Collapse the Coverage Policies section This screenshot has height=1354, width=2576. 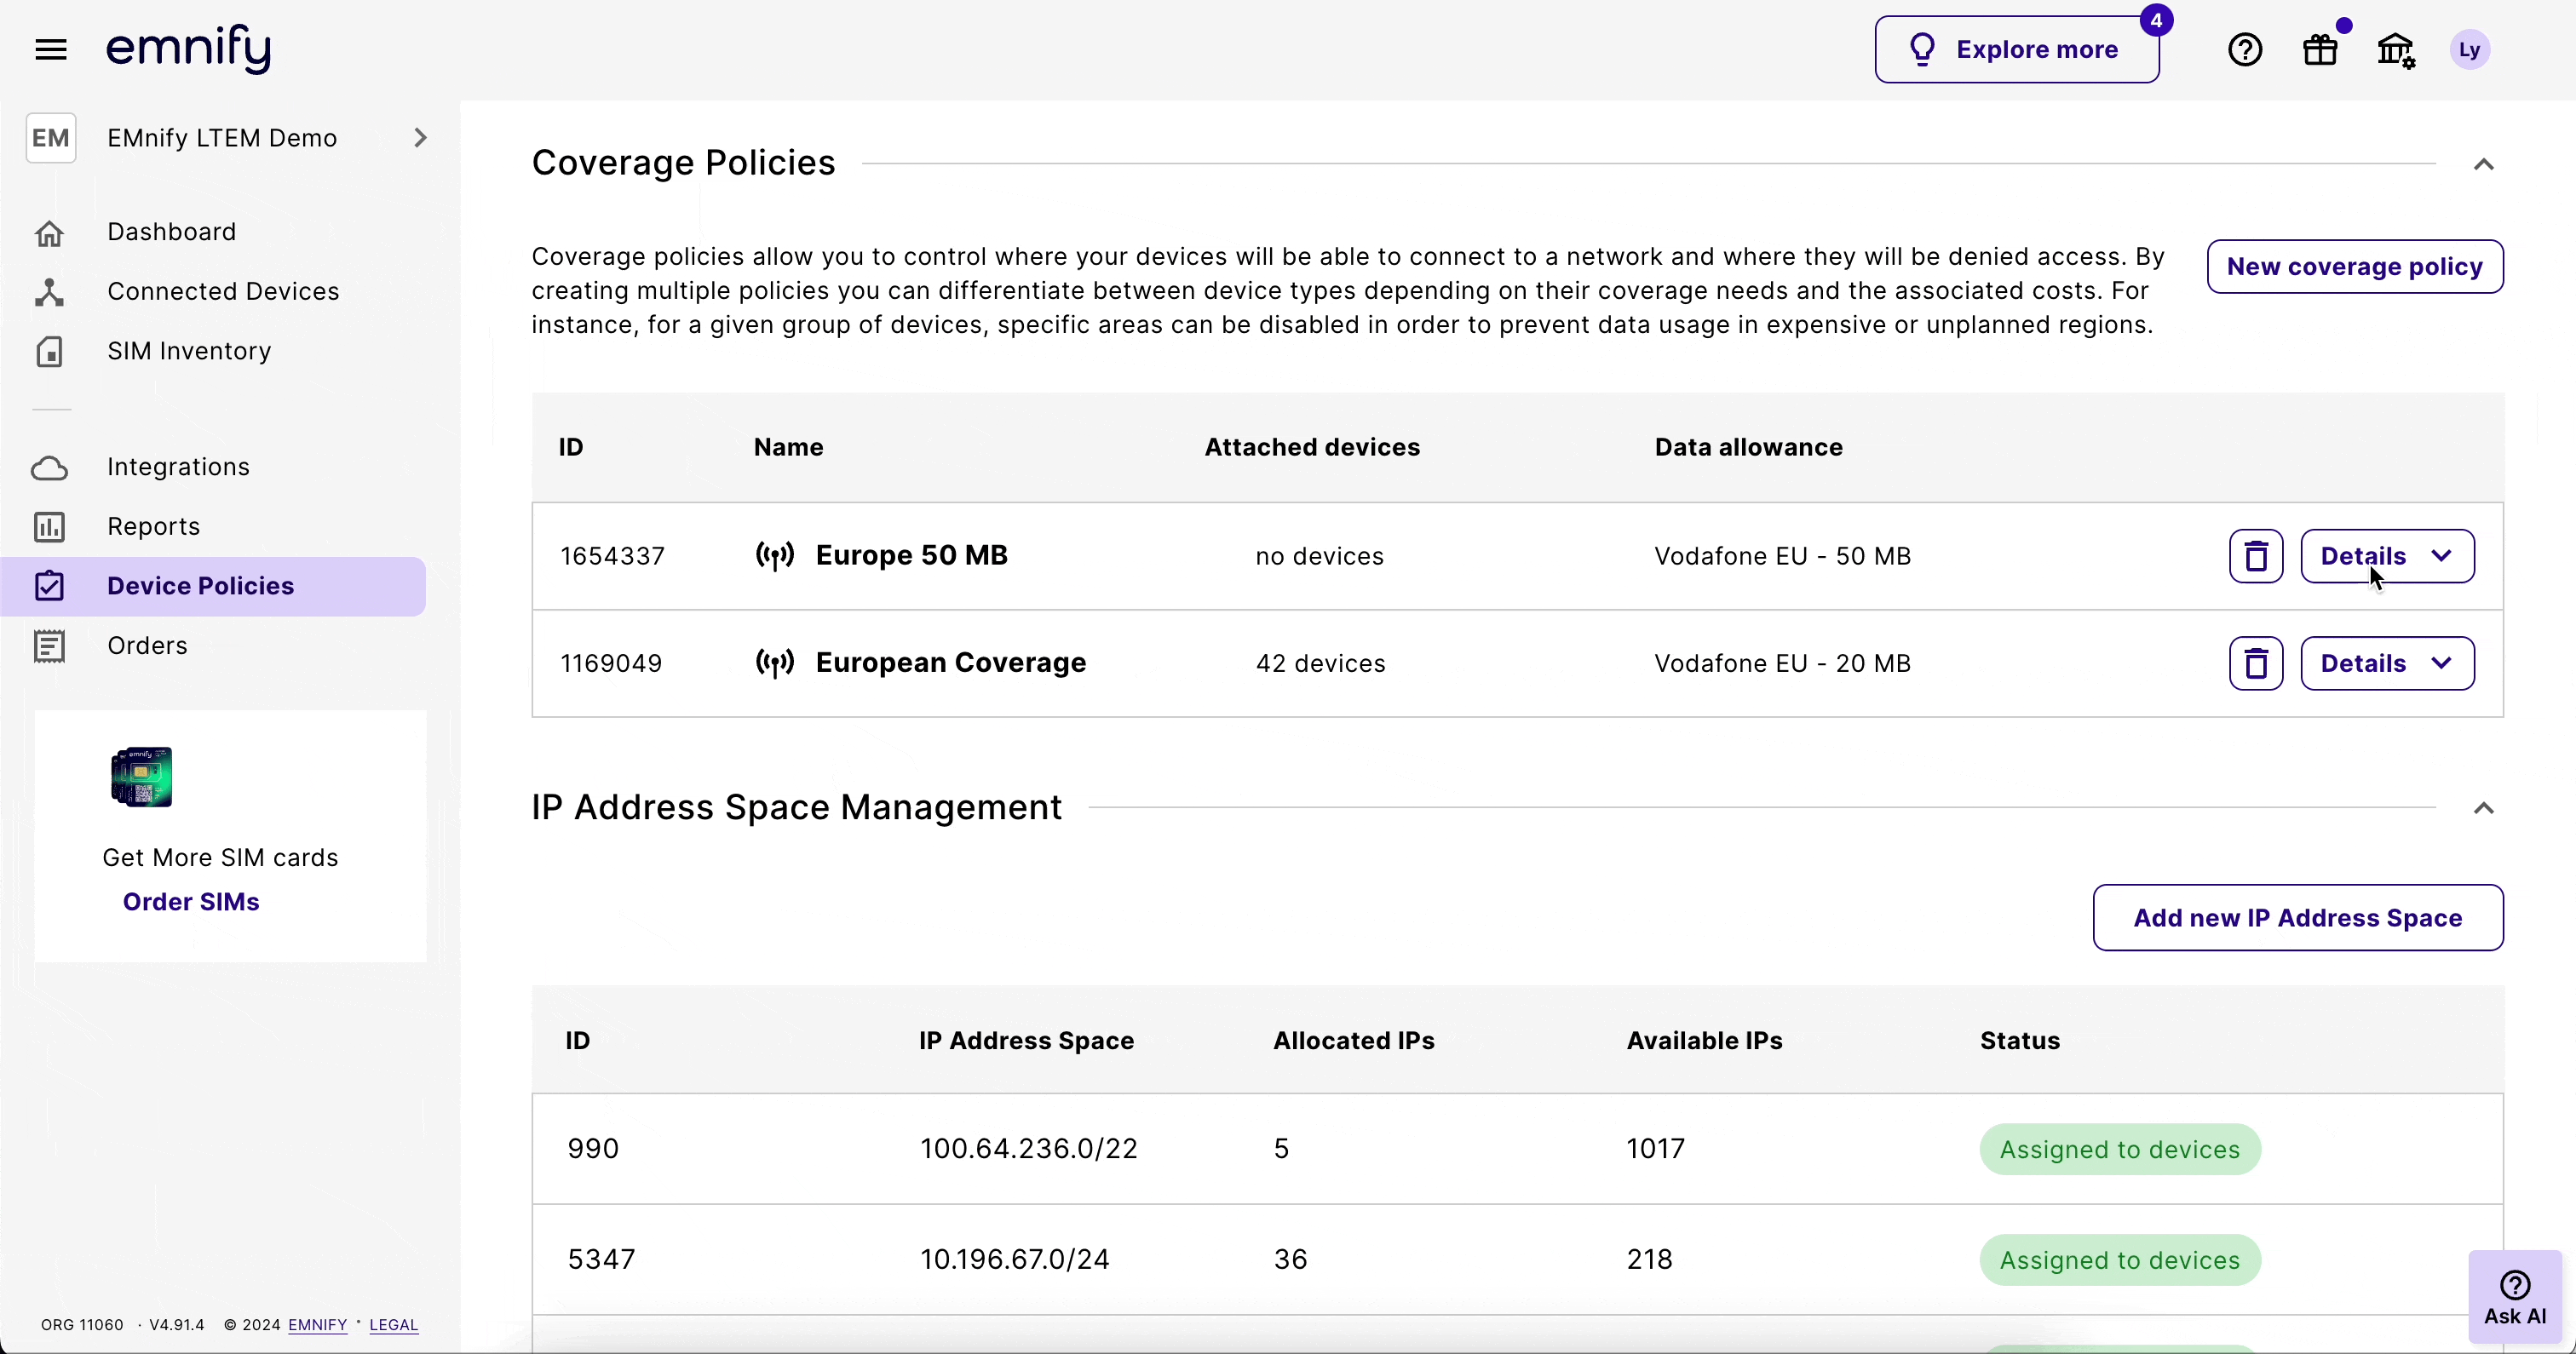2483,164
